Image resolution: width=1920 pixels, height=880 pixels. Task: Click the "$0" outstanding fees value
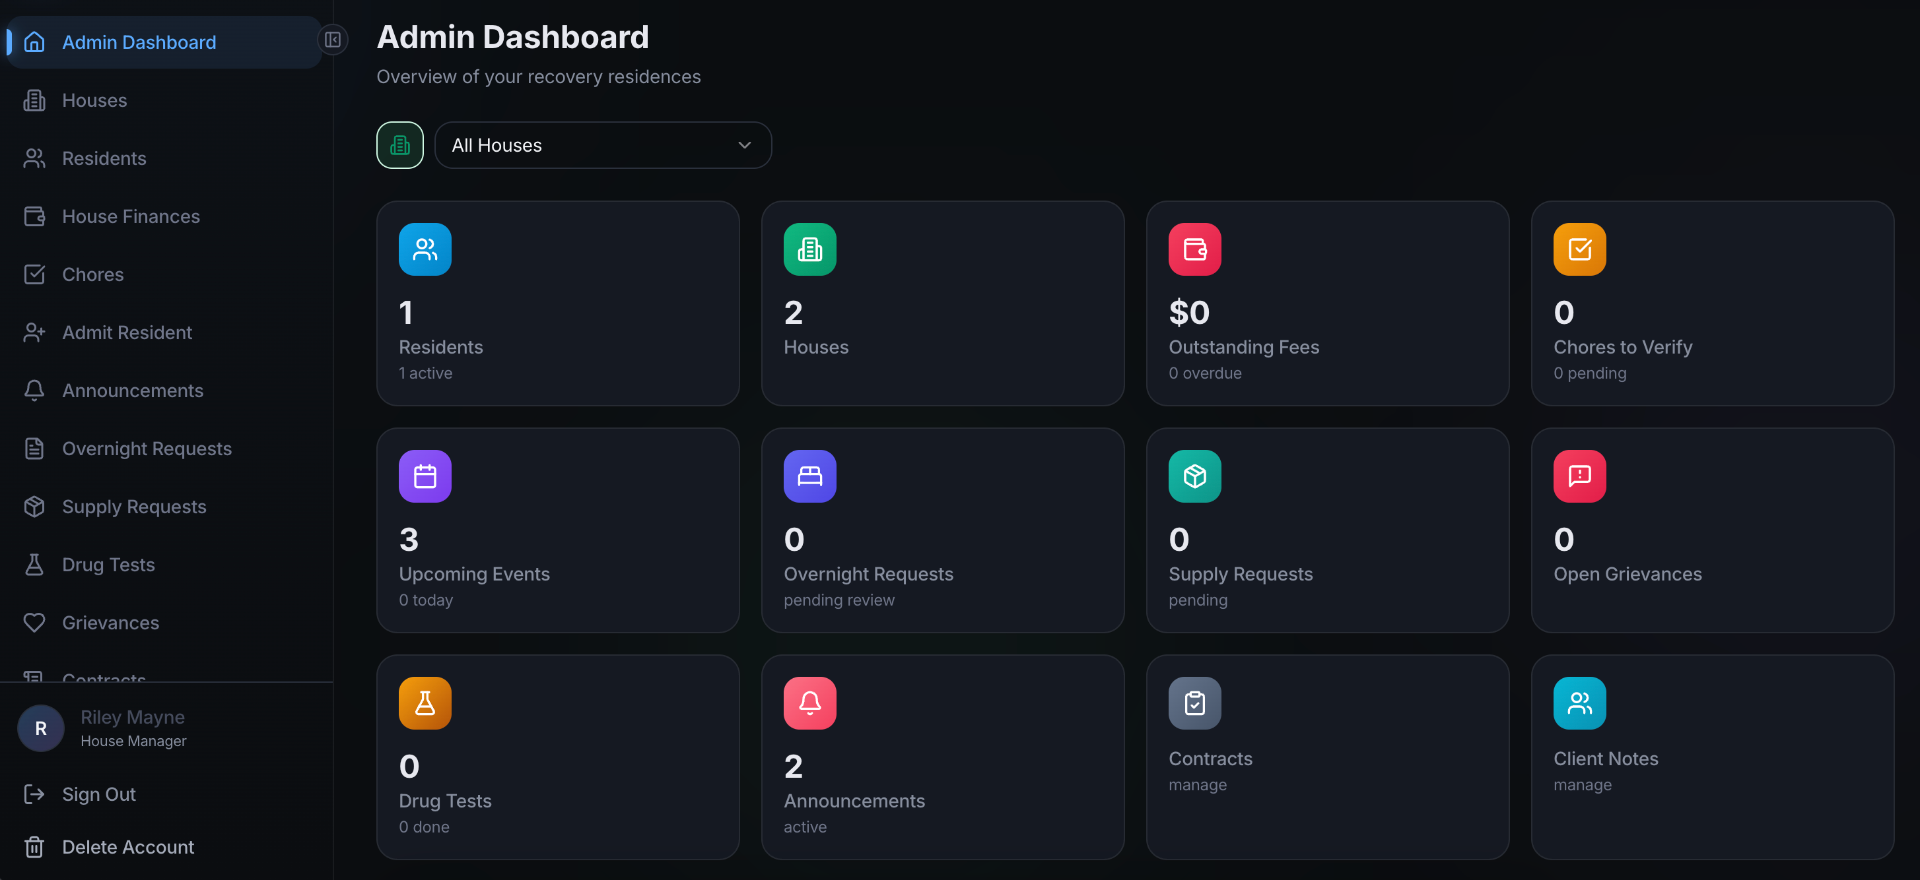[1189, 313]
